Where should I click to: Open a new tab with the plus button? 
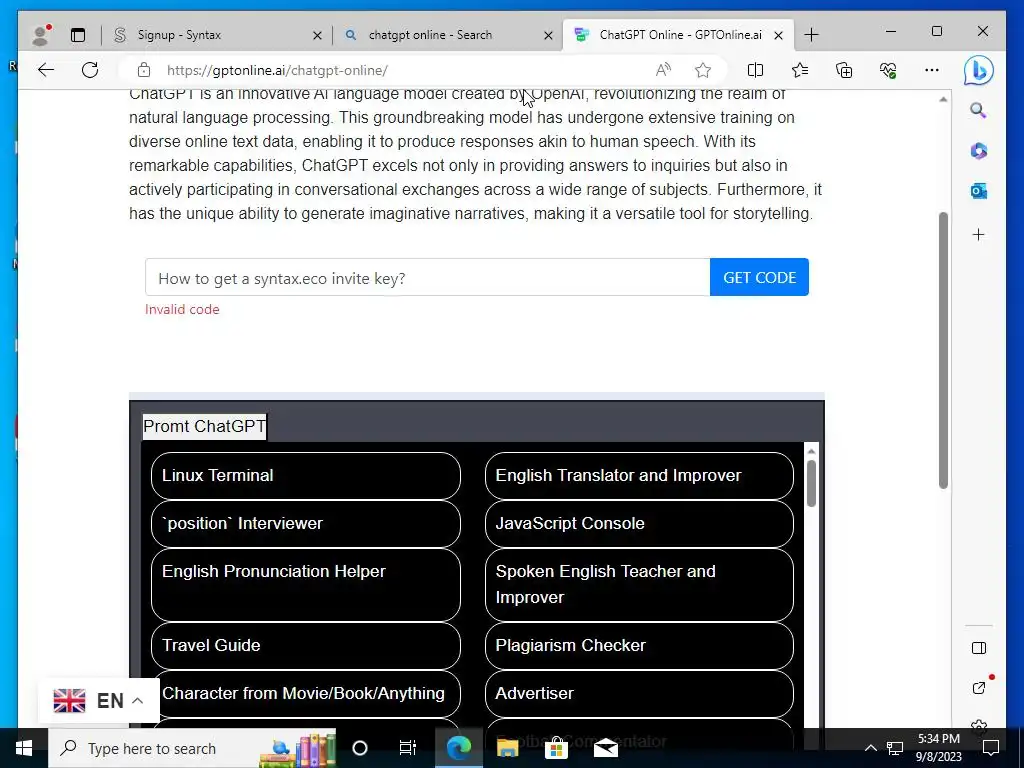coord(811,35)
